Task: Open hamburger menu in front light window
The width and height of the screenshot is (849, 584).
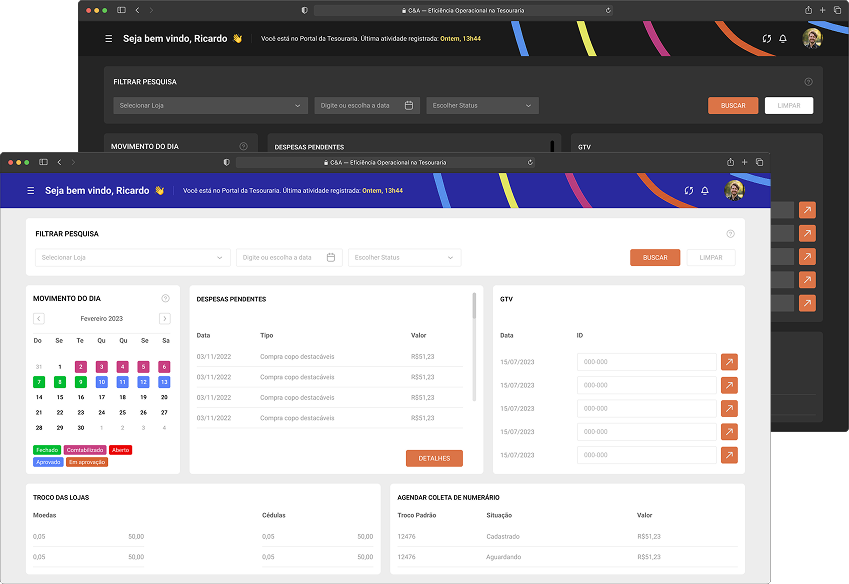Action: pyautogui.click(x=31, y=191)
